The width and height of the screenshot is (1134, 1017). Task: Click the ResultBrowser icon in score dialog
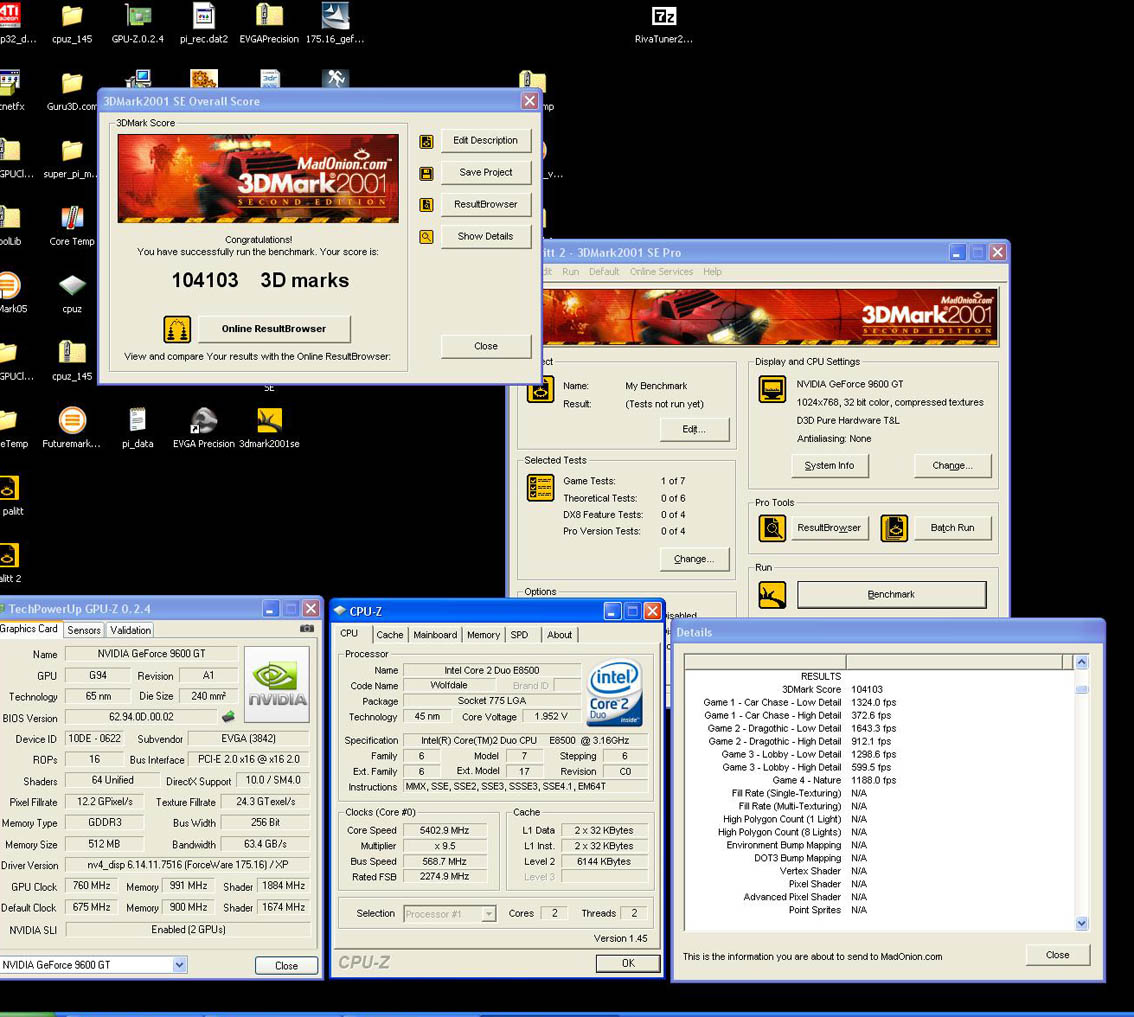(x=427, y=205)
